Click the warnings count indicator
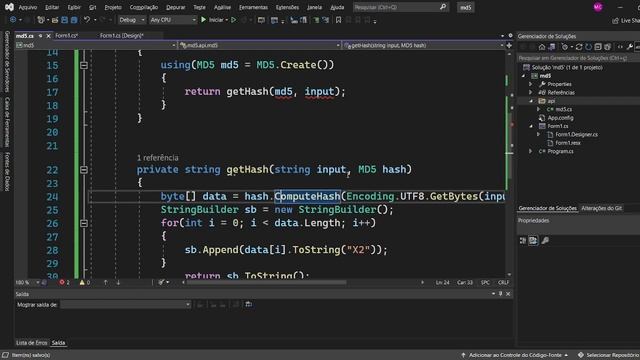Screen dimensions: 640x360 point(85,282)
